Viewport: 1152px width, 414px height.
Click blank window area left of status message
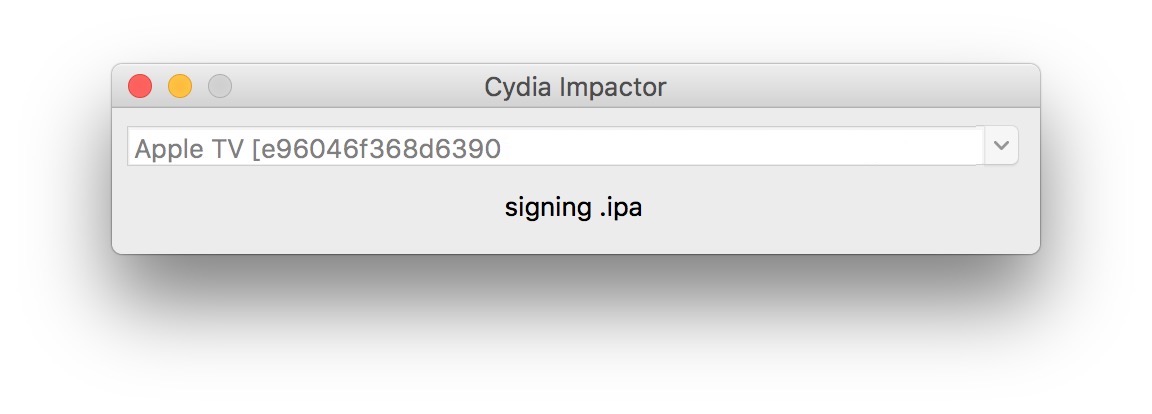(300, 209)
